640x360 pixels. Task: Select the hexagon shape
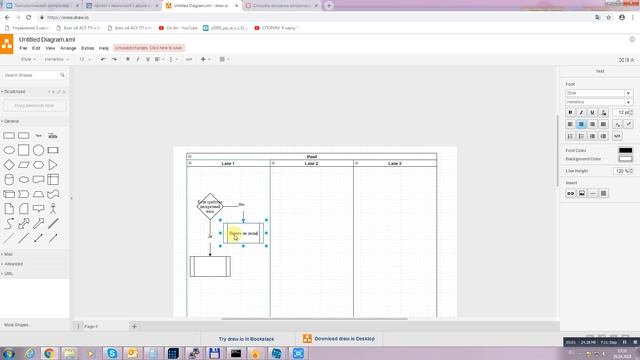click(x=38, y=165)
